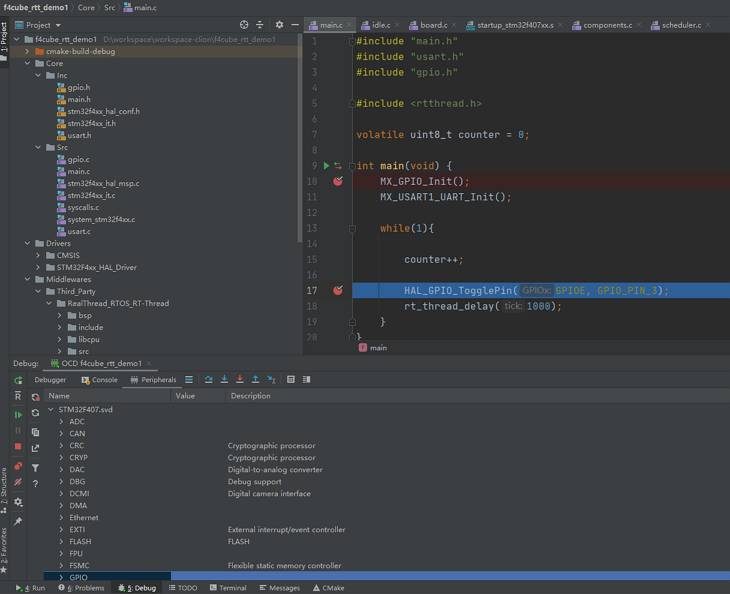Viewport: 730px width, 594px height.
Task: Open the Terminal tool window
Action: (228, 588)
